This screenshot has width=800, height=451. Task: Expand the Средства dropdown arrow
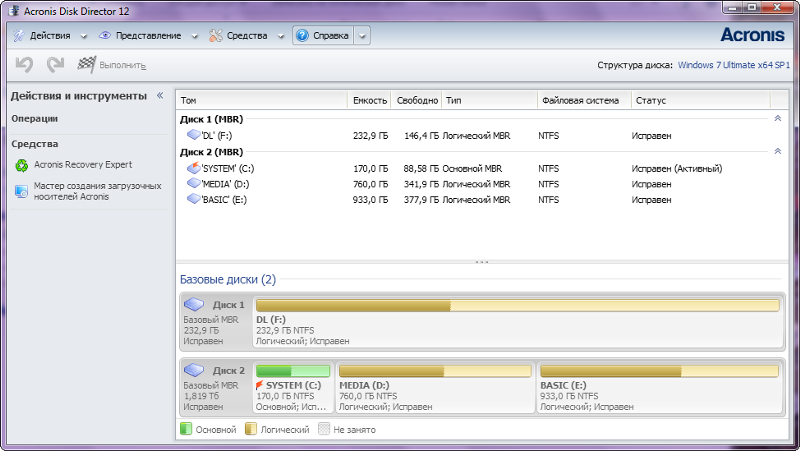coord(281,36)
